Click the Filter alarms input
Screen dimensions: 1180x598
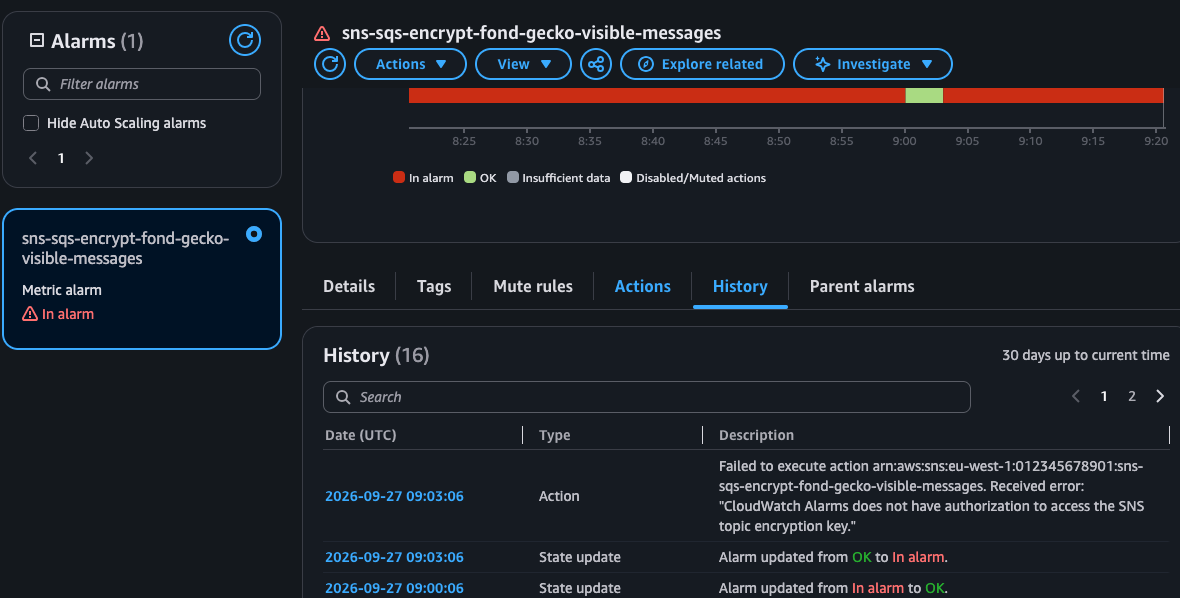click(142, 84)
